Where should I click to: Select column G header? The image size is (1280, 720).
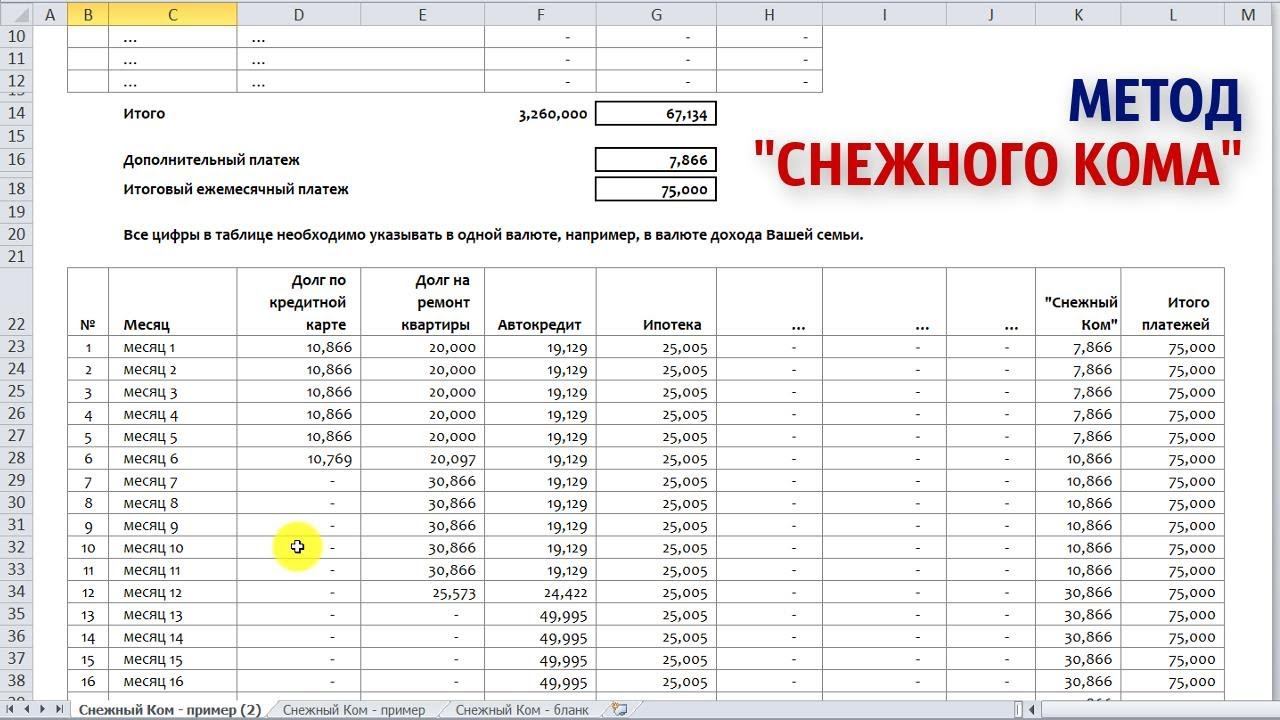pyautogui.click(x=656, y=14)
